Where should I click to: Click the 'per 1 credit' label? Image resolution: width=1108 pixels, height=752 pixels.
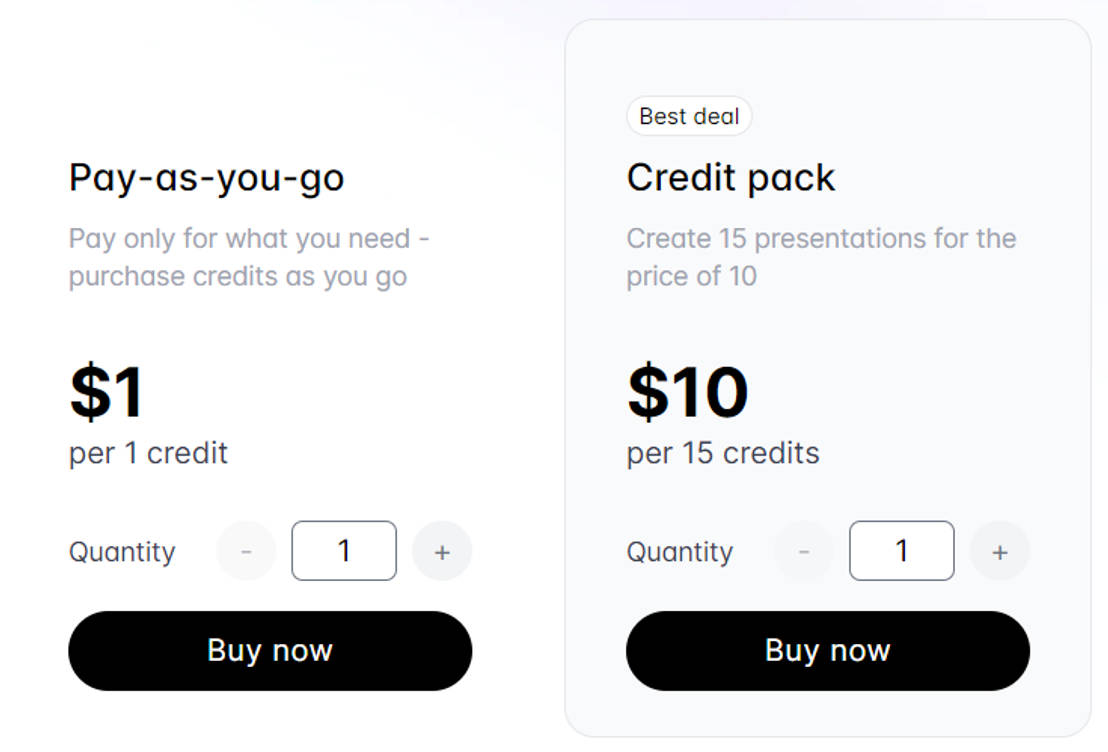point(147,453)
